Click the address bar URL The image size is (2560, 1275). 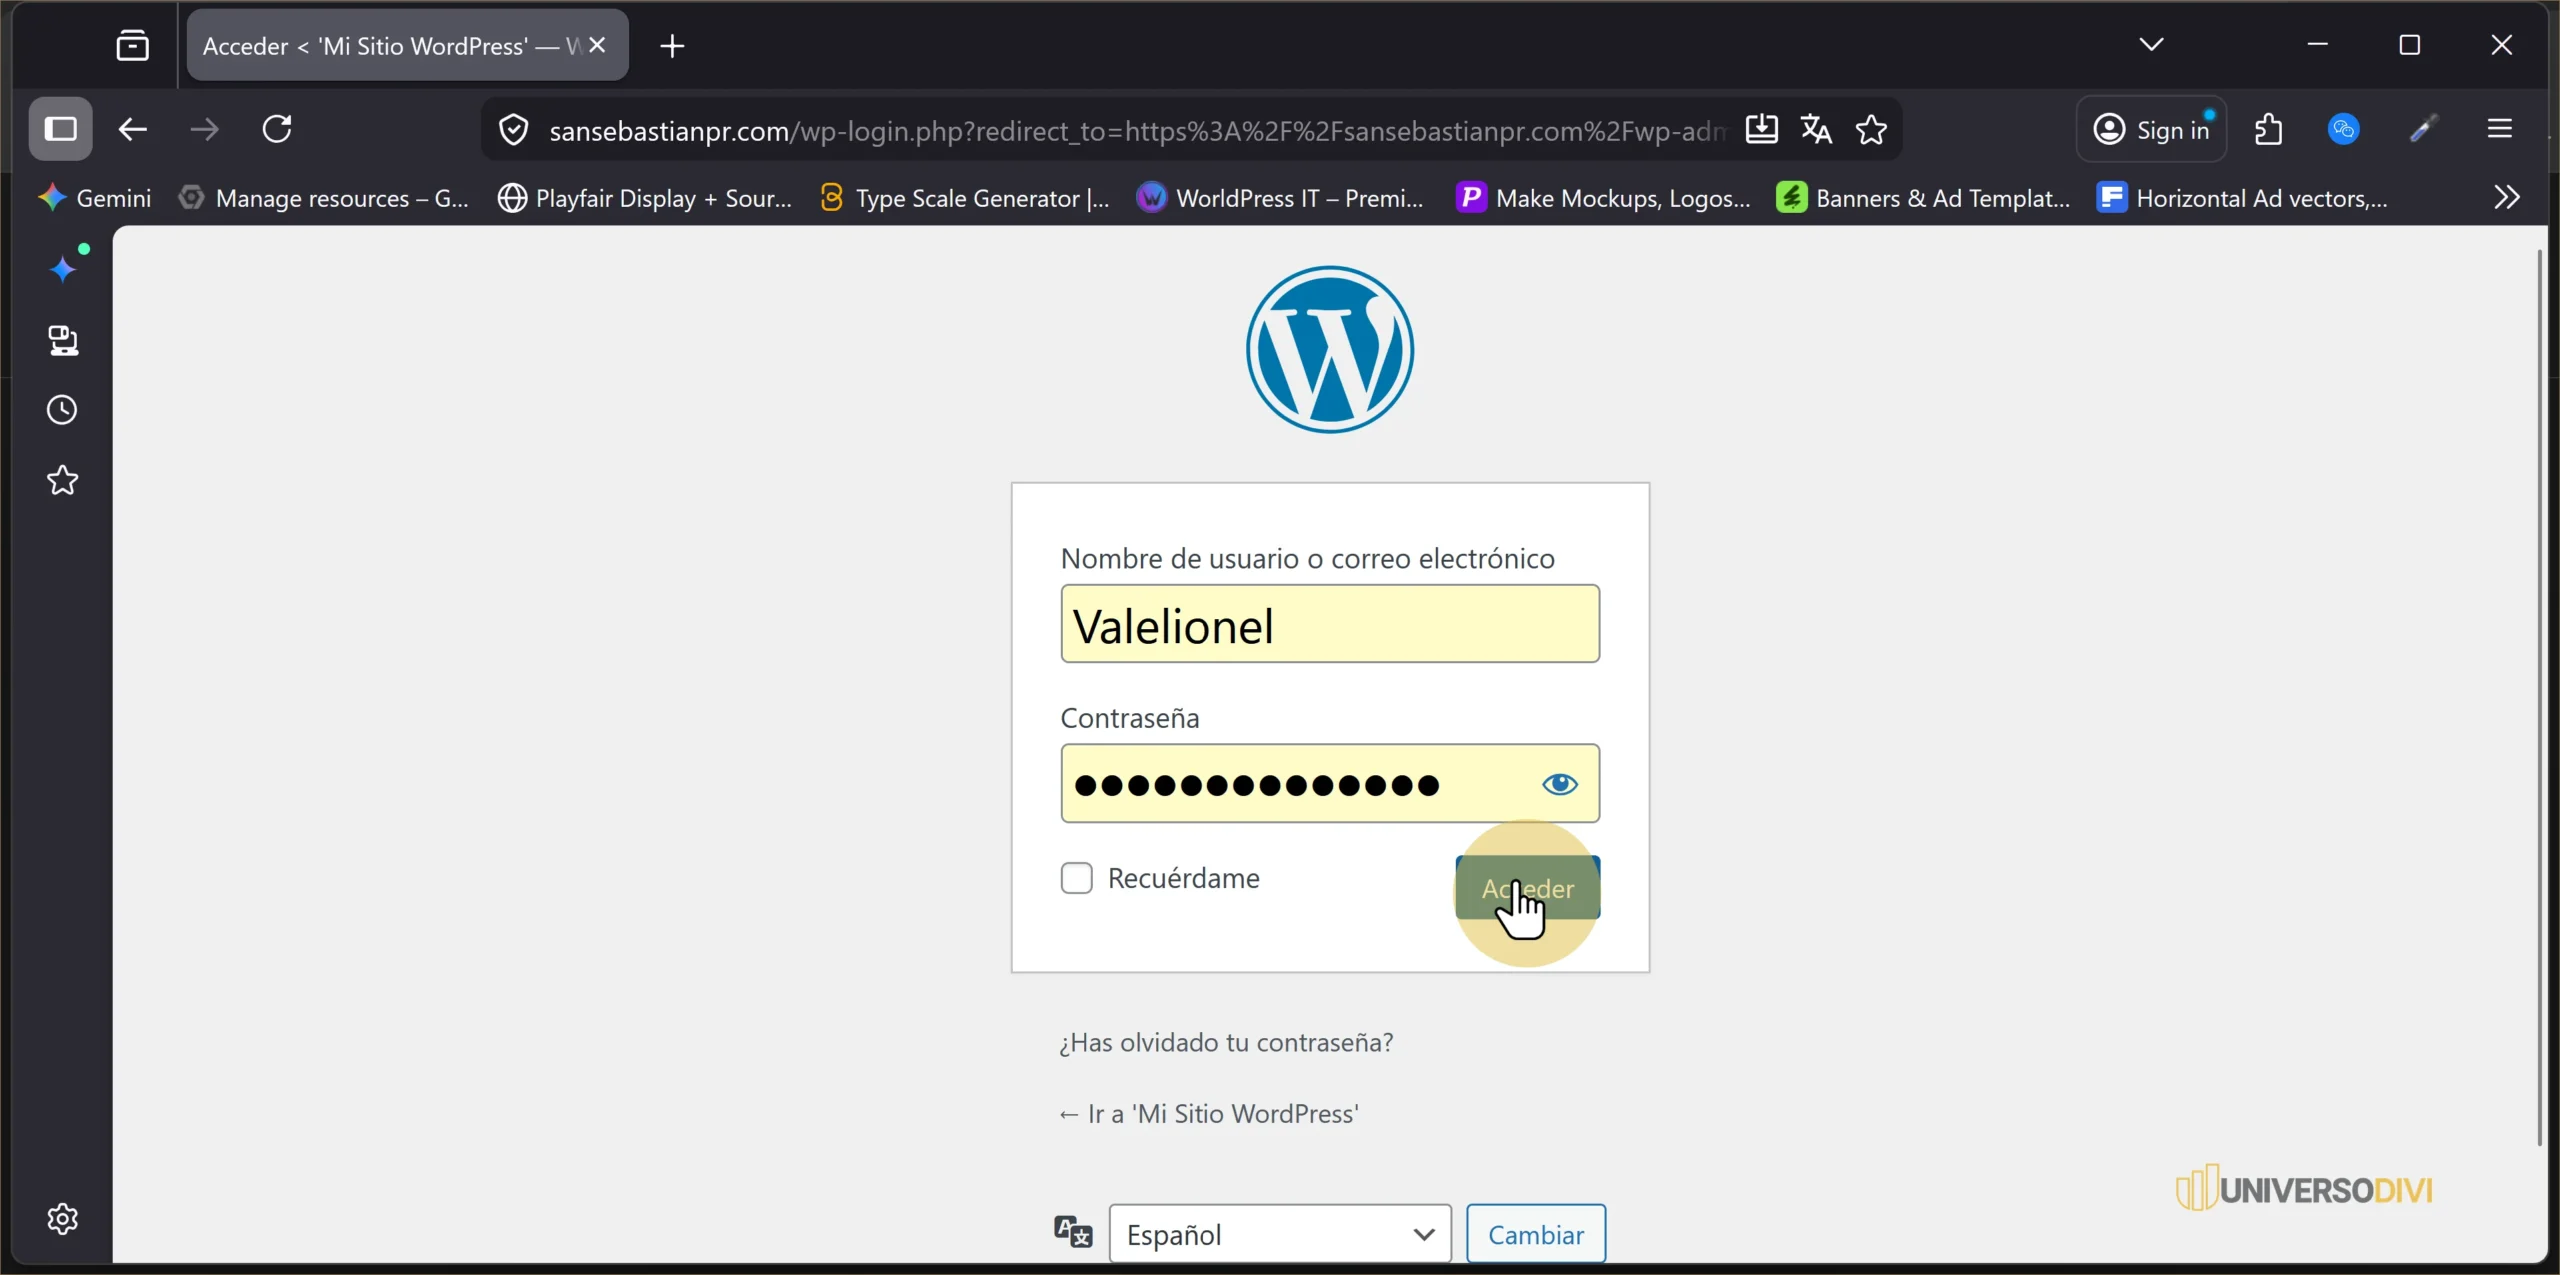point(1136,130)
